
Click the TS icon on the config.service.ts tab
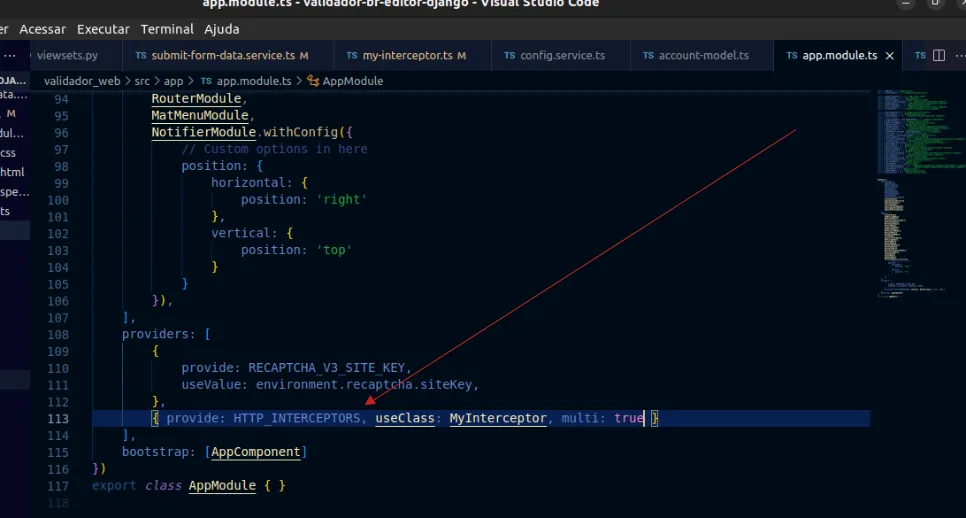click(x=510, y=56)
